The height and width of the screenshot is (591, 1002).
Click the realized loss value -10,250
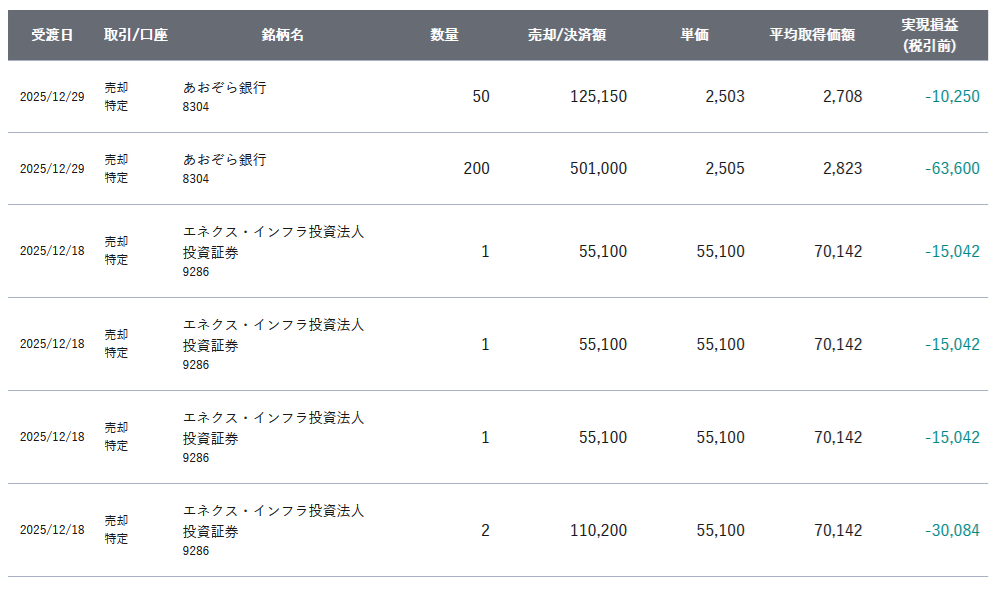click(952, 97)
